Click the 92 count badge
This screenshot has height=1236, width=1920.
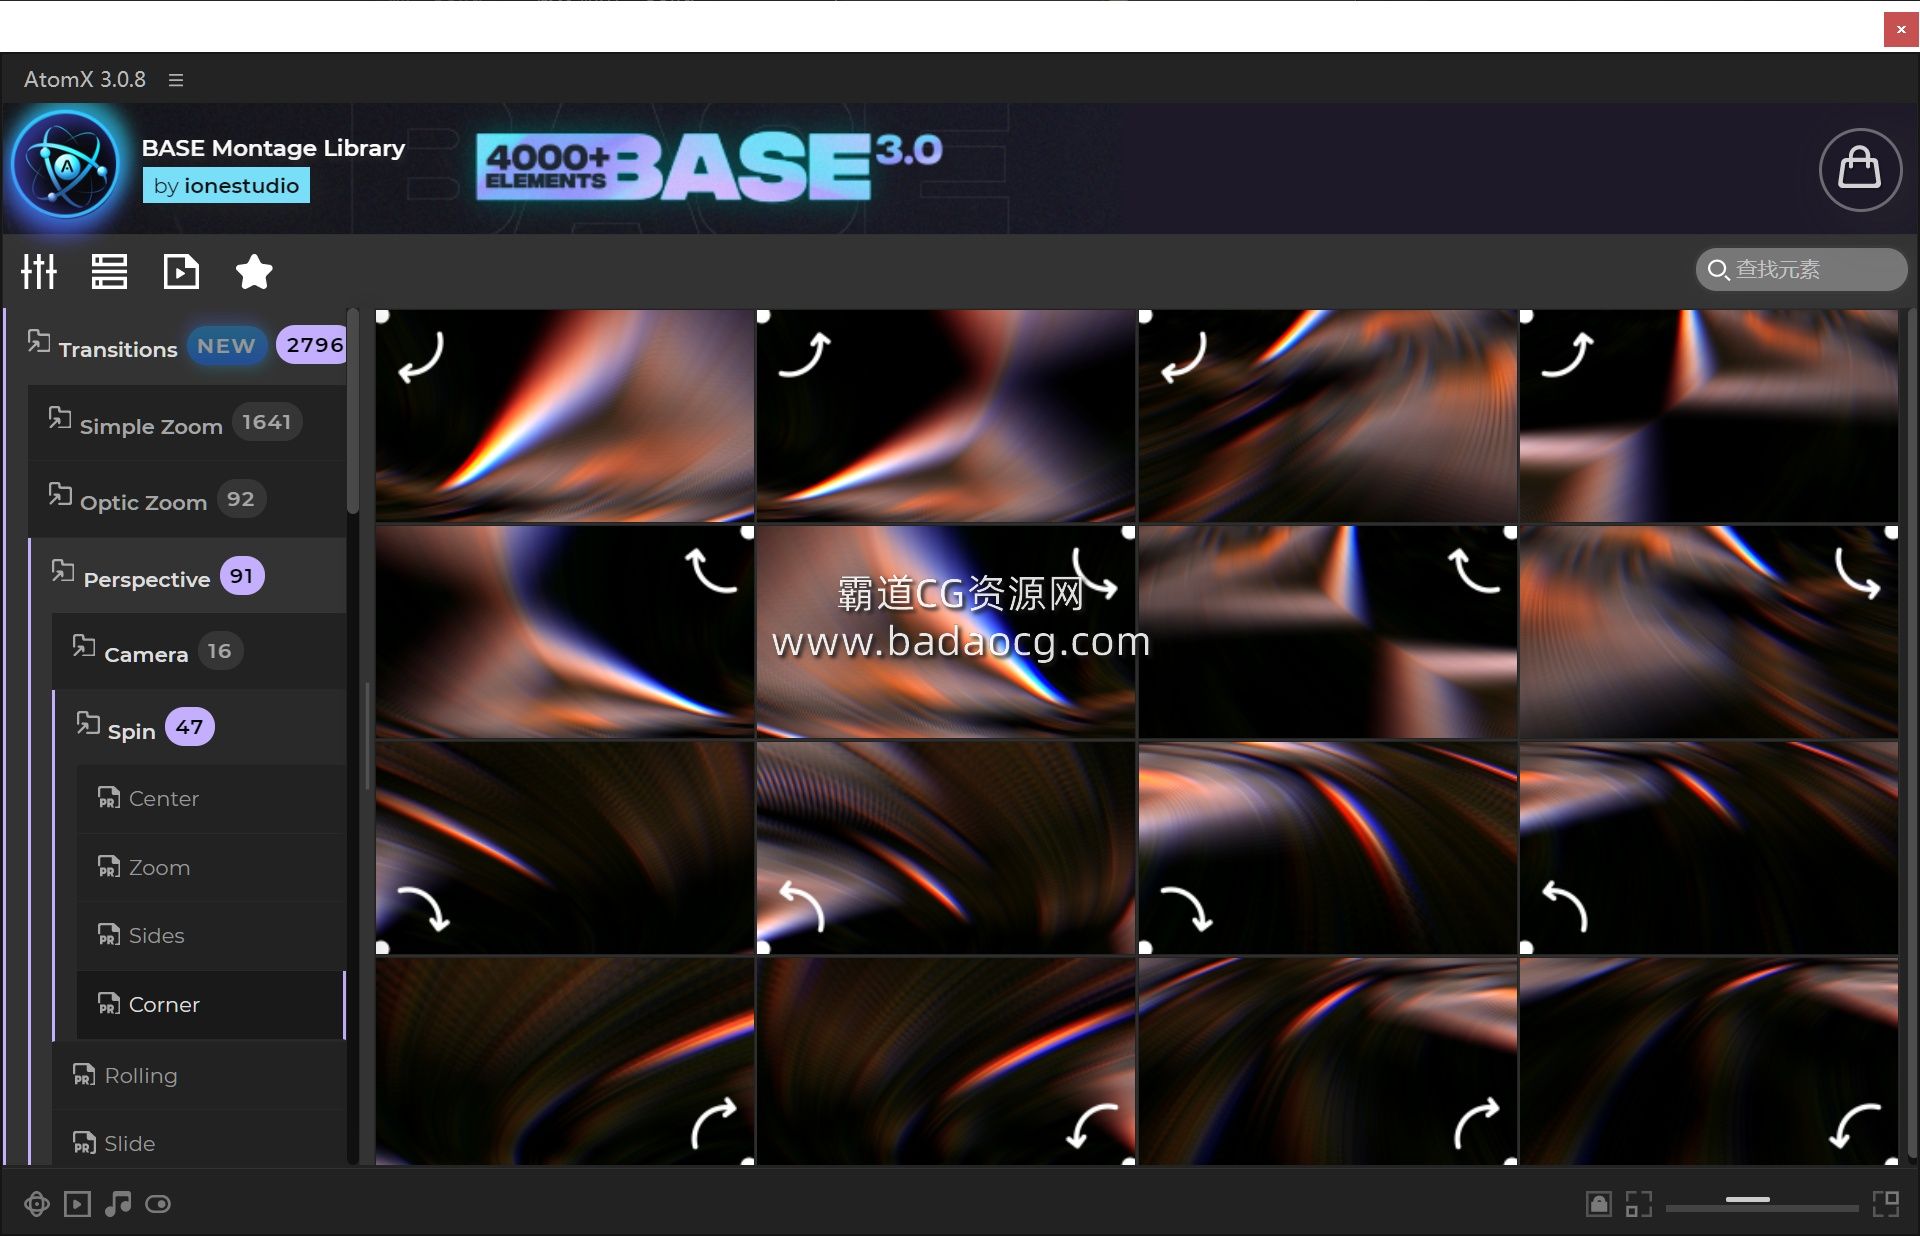click(x=240, y=499)
